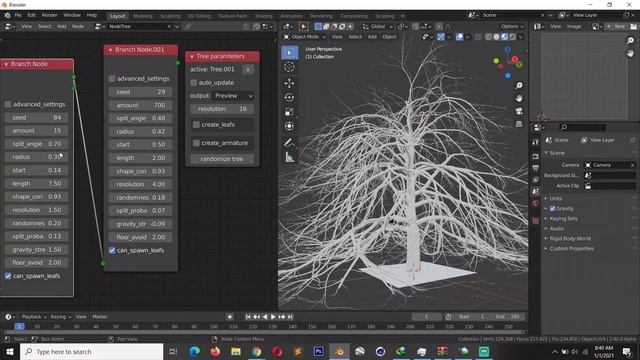Select the Select Box tool in viewport
The height and width of the screenshot is (360, 640).
pyautogui.click(x=289, y=53)
